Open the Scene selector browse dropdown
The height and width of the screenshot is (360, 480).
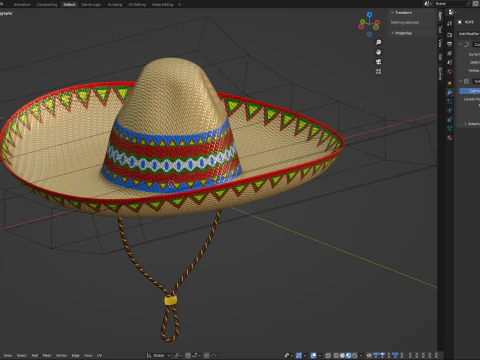tap(428, 3)
